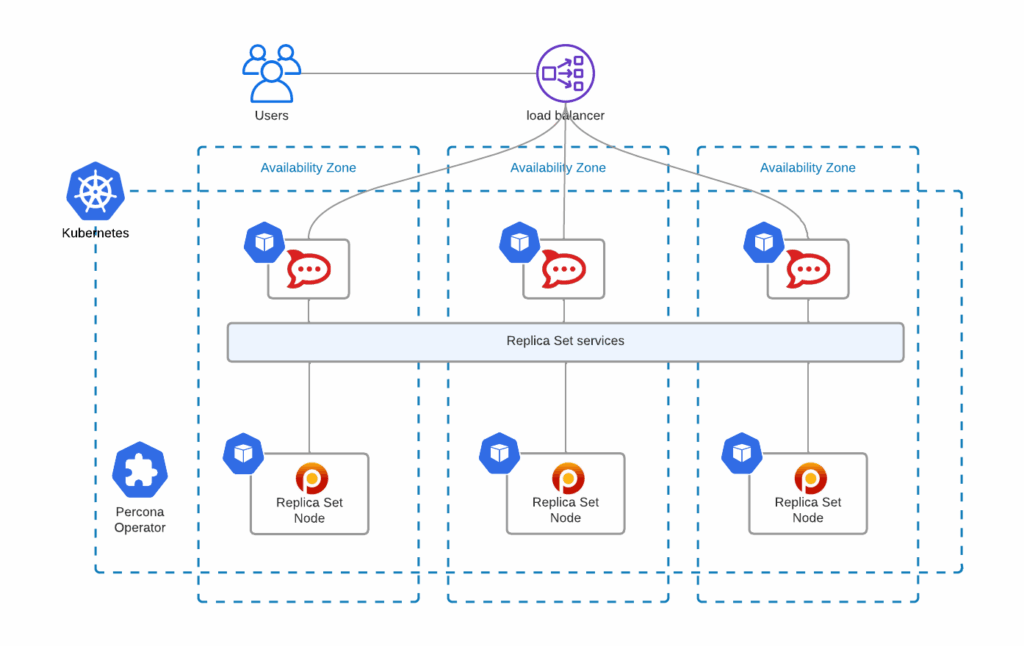Click the "Percona Operator" text label
Screen dimensions: 1024x646
coord(140,520)
